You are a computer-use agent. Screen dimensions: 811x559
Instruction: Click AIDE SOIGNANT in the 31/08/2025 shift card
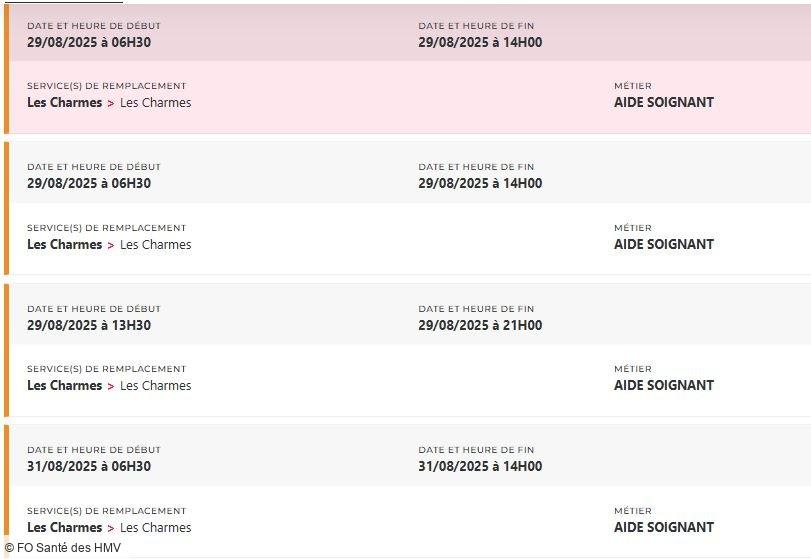(x=663, y=528)
